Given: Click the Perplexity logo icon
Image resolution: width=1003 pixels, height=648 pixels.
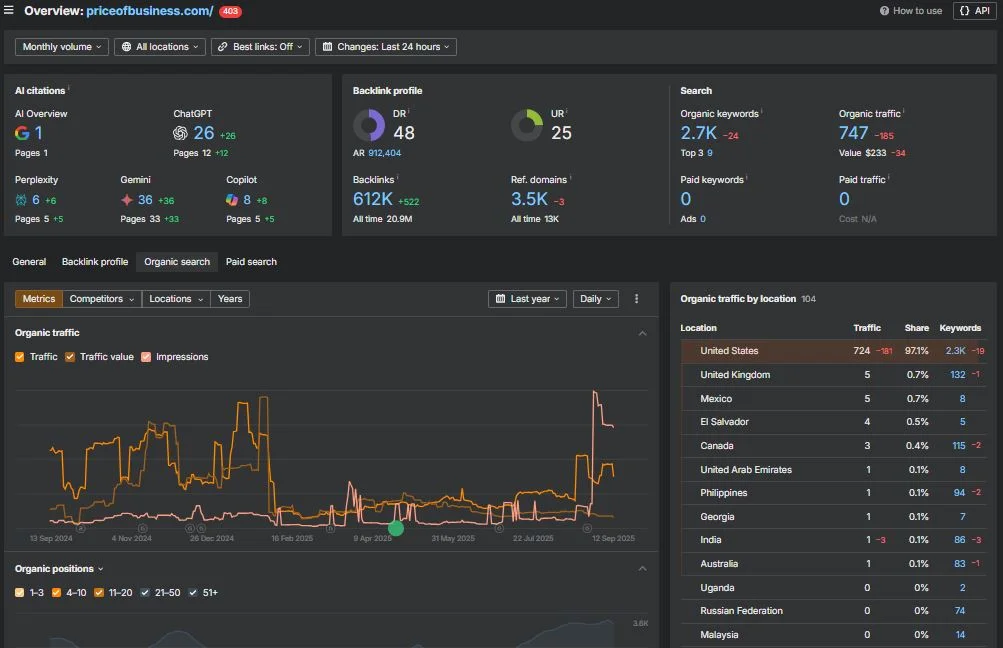Looking at the screenshot, I should coord(21,200).
